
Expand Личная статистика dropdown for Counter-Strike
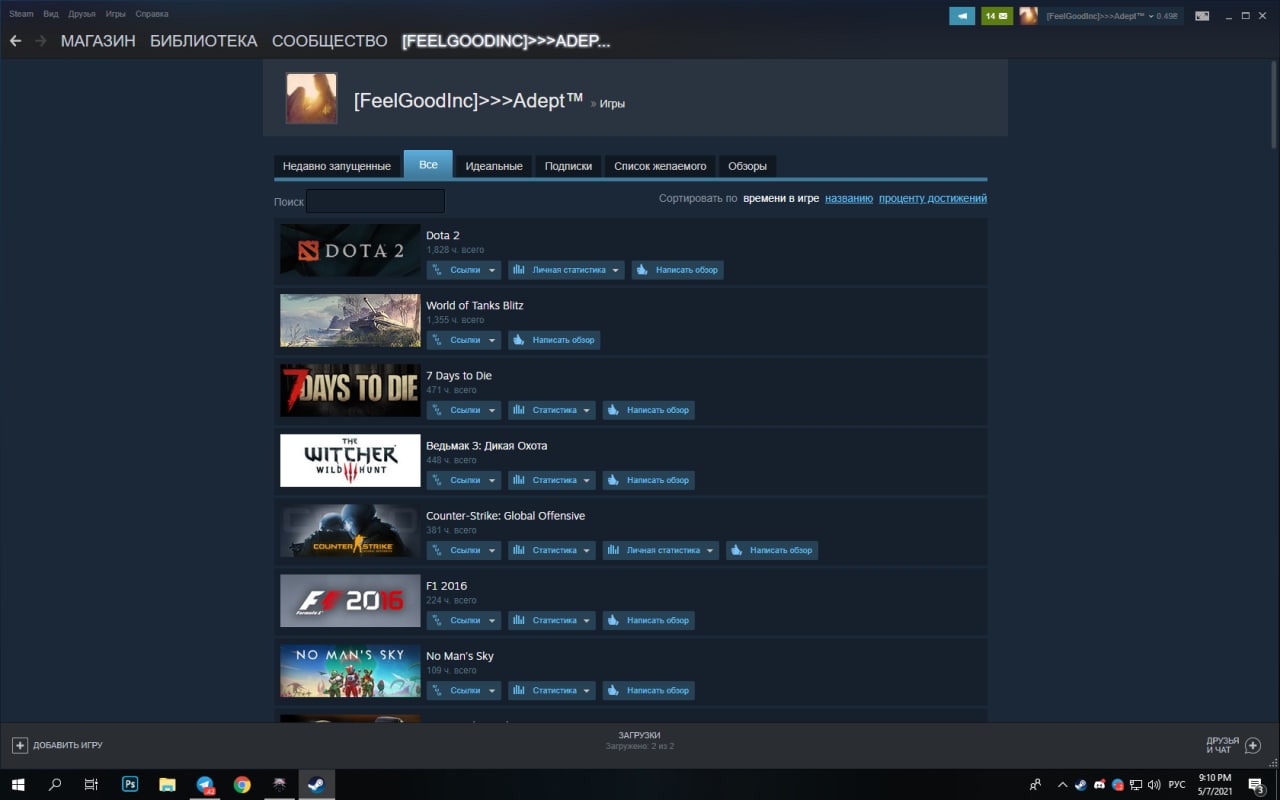[660, 550]
